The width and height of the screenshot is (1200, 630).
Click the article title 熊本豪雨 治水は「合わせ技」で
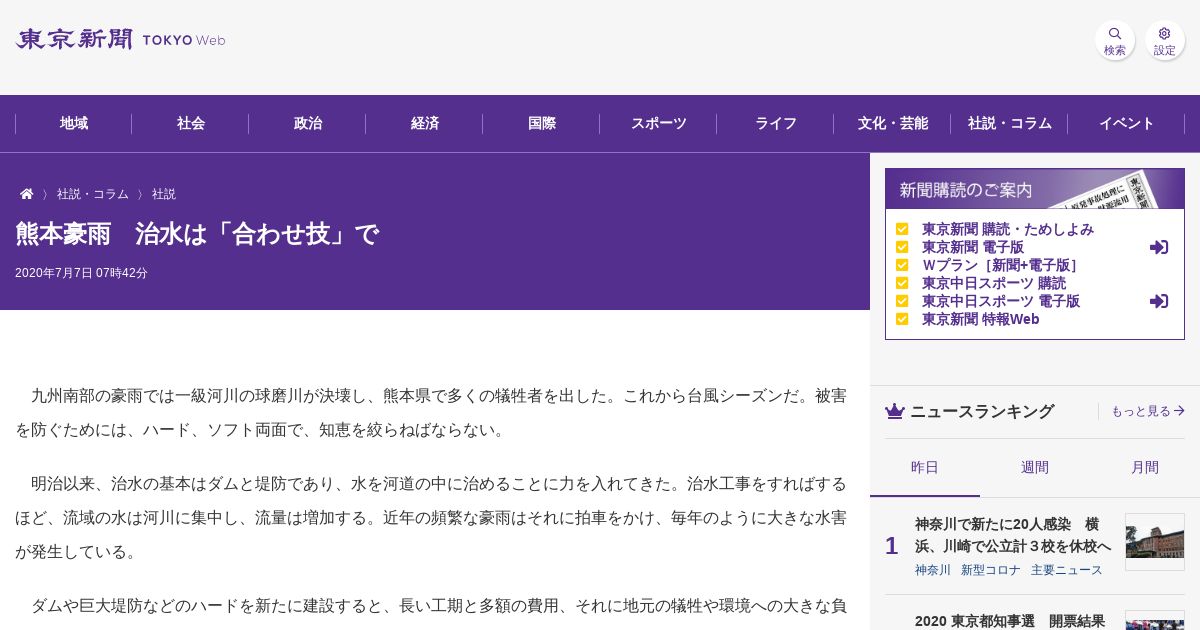tap(197, 234)
